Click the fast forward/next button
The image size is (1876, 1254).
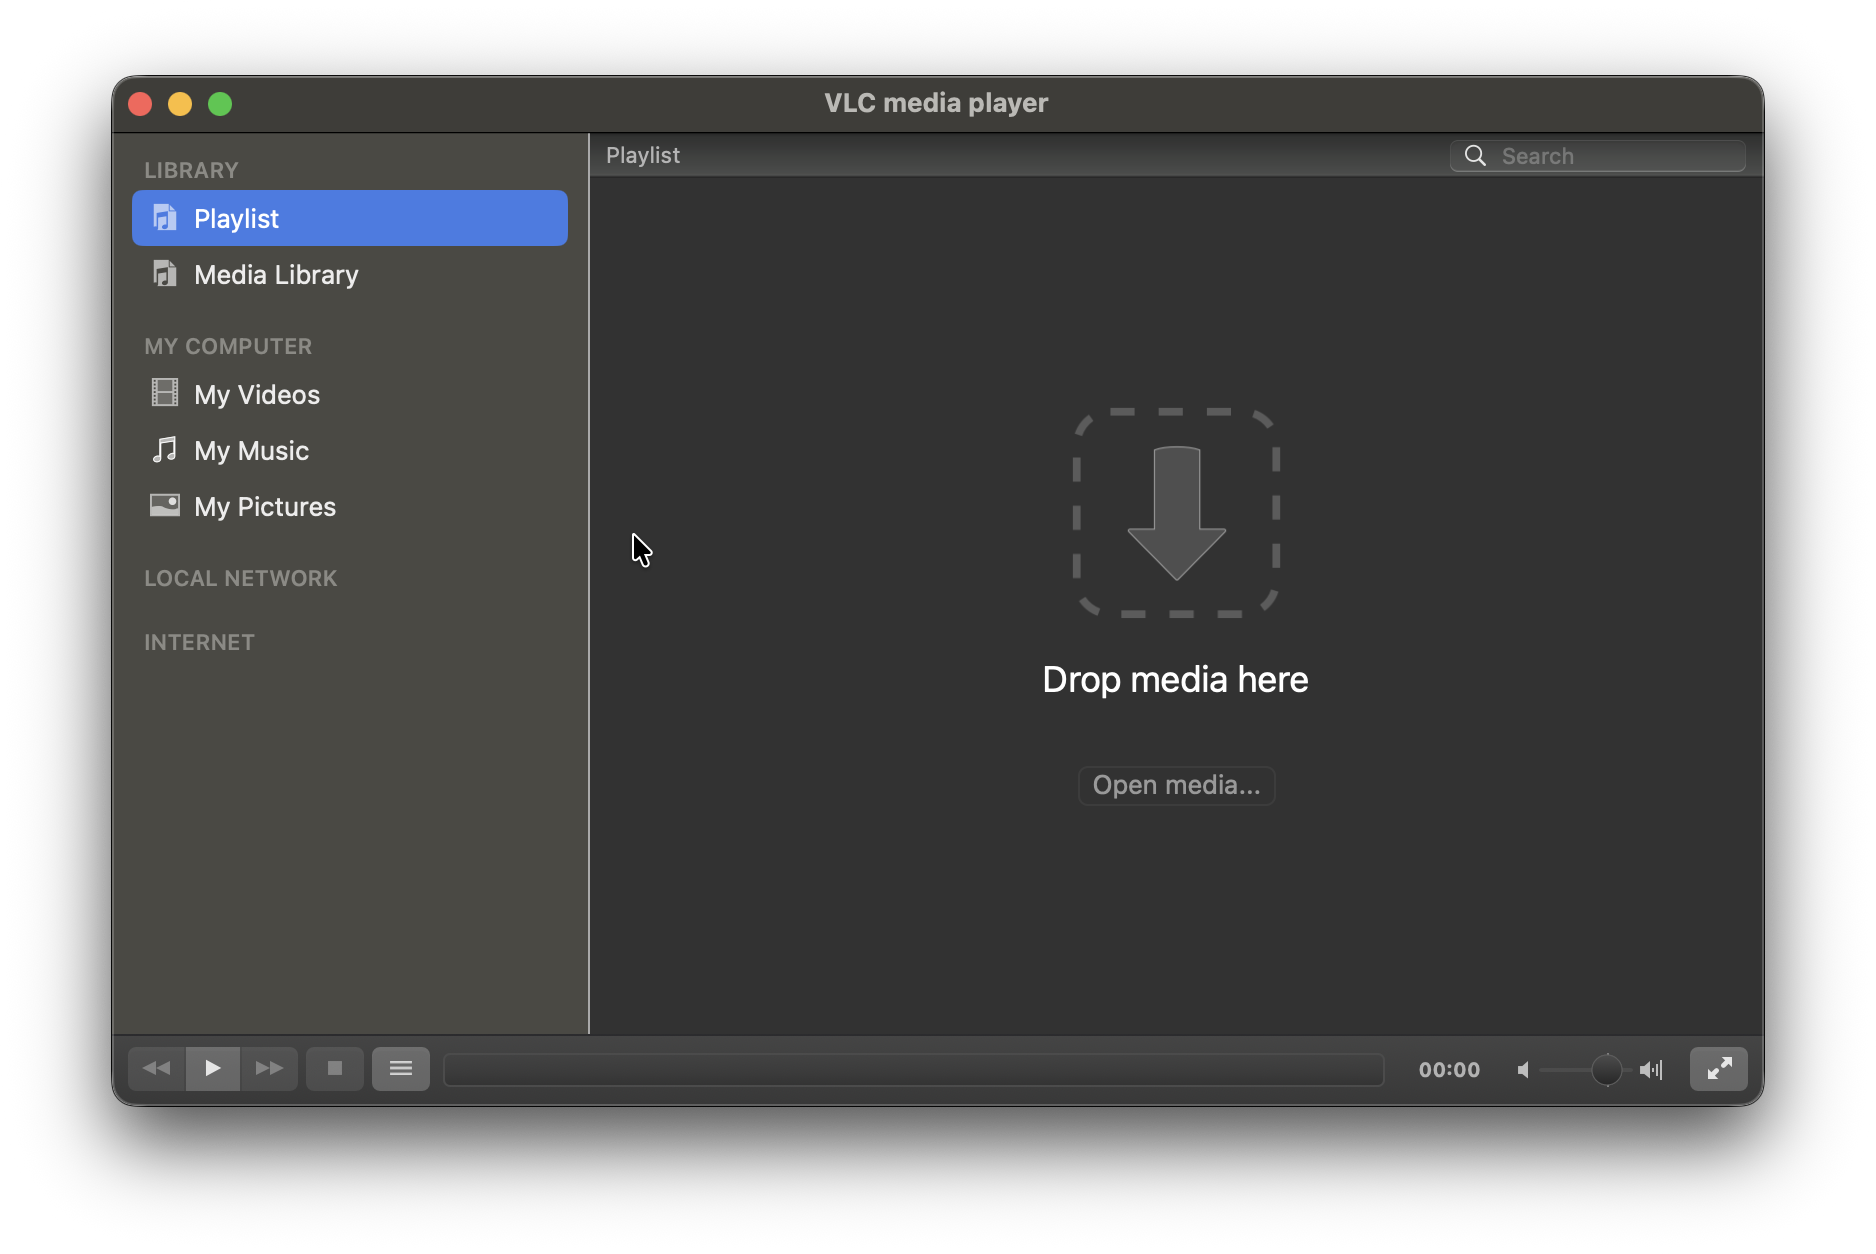point(269,1069)
